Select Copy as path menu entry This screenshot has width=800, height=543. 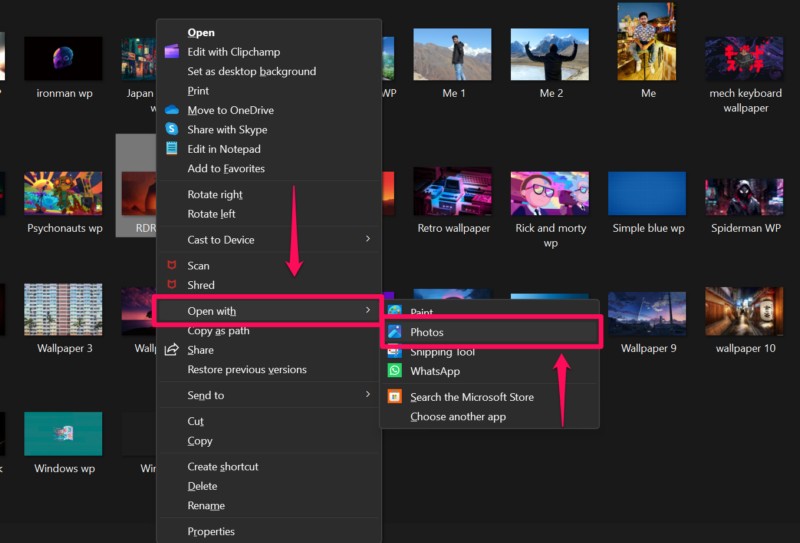click(218, 331)
